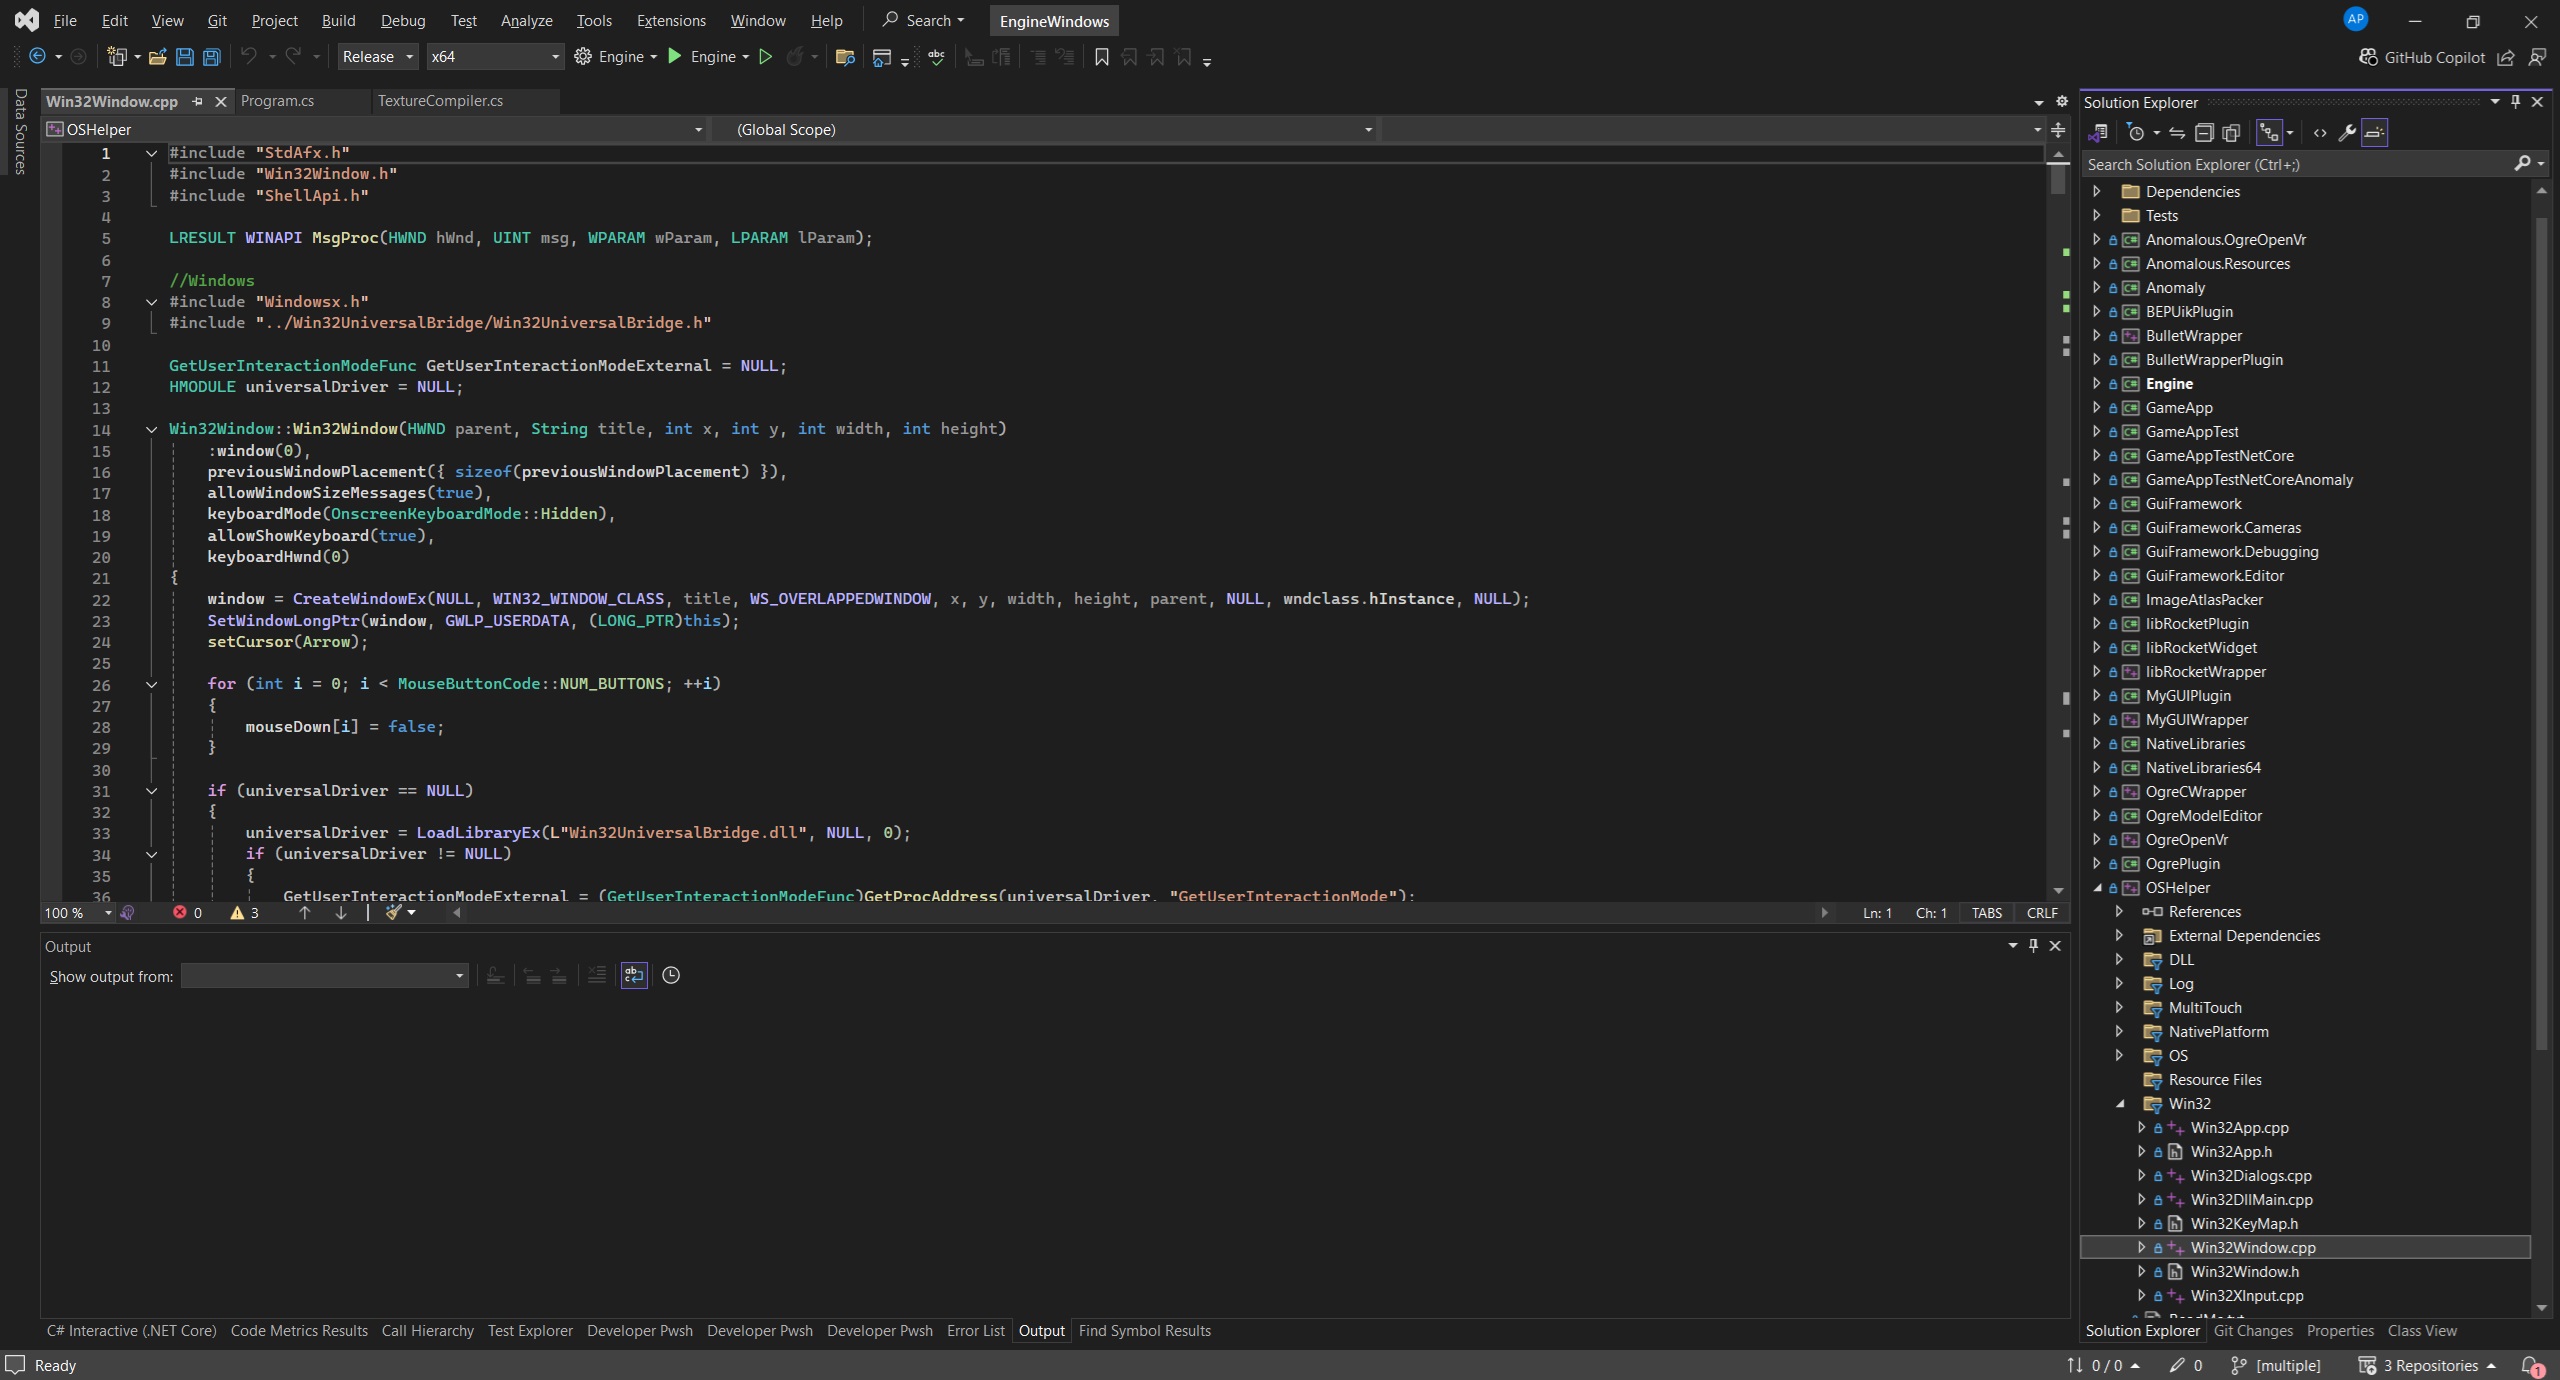This screenshot has height=1380, width=2560.
Task: Open the Git Changes panel tab
Action: [x=2253, y=1331]
